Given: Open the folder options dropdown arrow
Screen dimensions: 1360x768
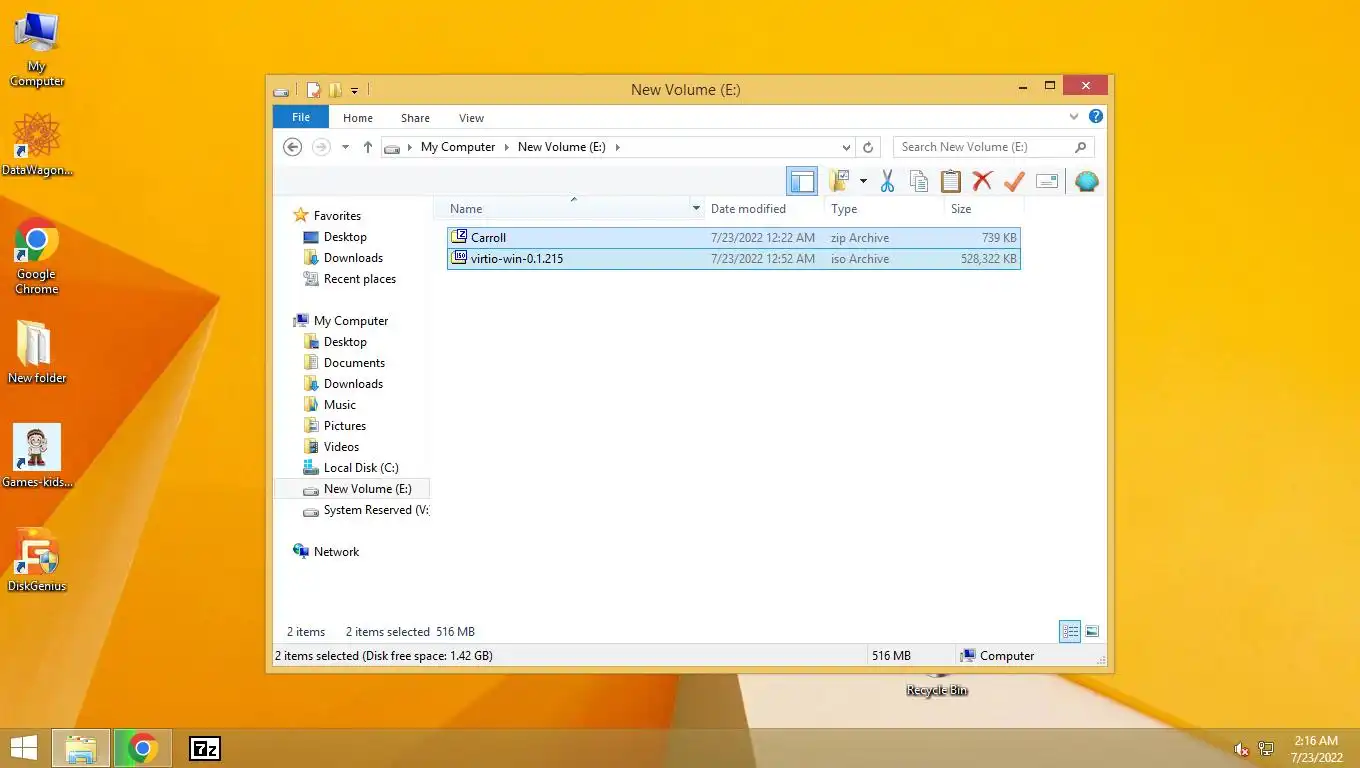Looking at the screenshot, I should coord(863,181).
